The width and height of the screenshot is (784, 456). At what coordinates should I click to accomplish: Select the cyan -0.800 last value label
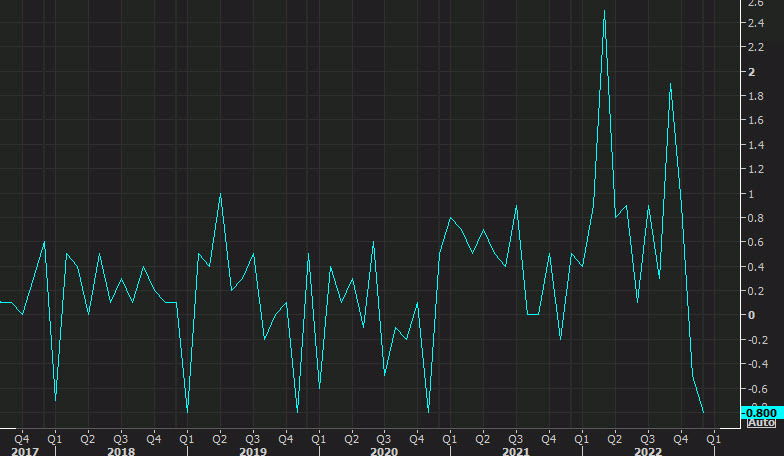pyautogui.click(x=760, y=412)
